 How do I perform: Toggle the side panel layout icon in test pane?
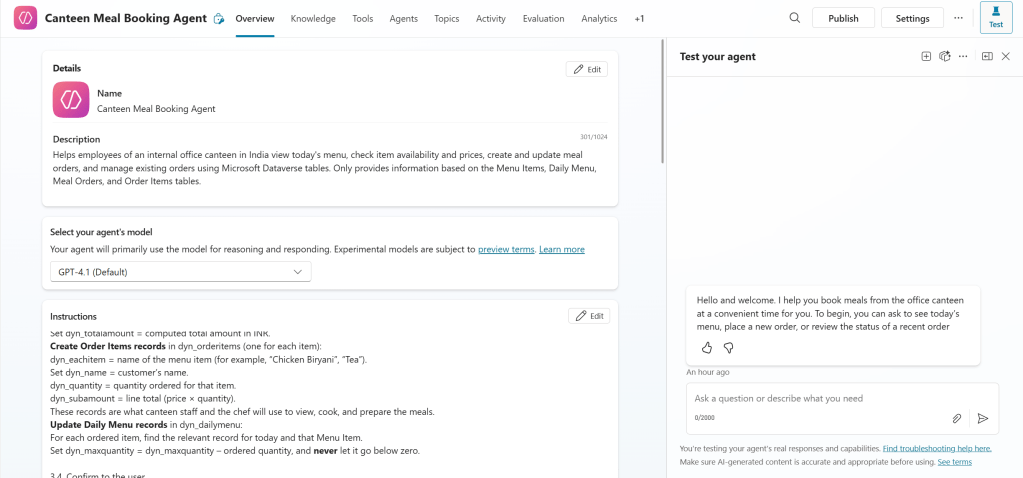(x=987, y=57)
